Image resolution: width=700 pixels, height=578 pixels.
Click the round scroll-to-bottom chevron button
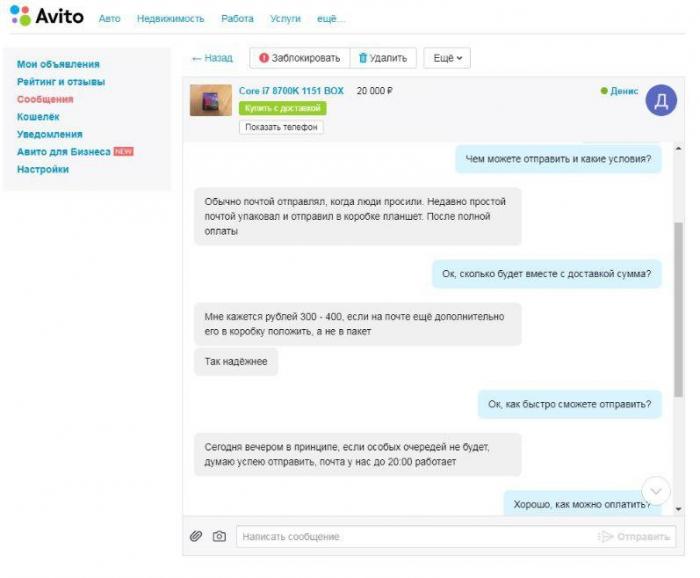coord(656,491)
